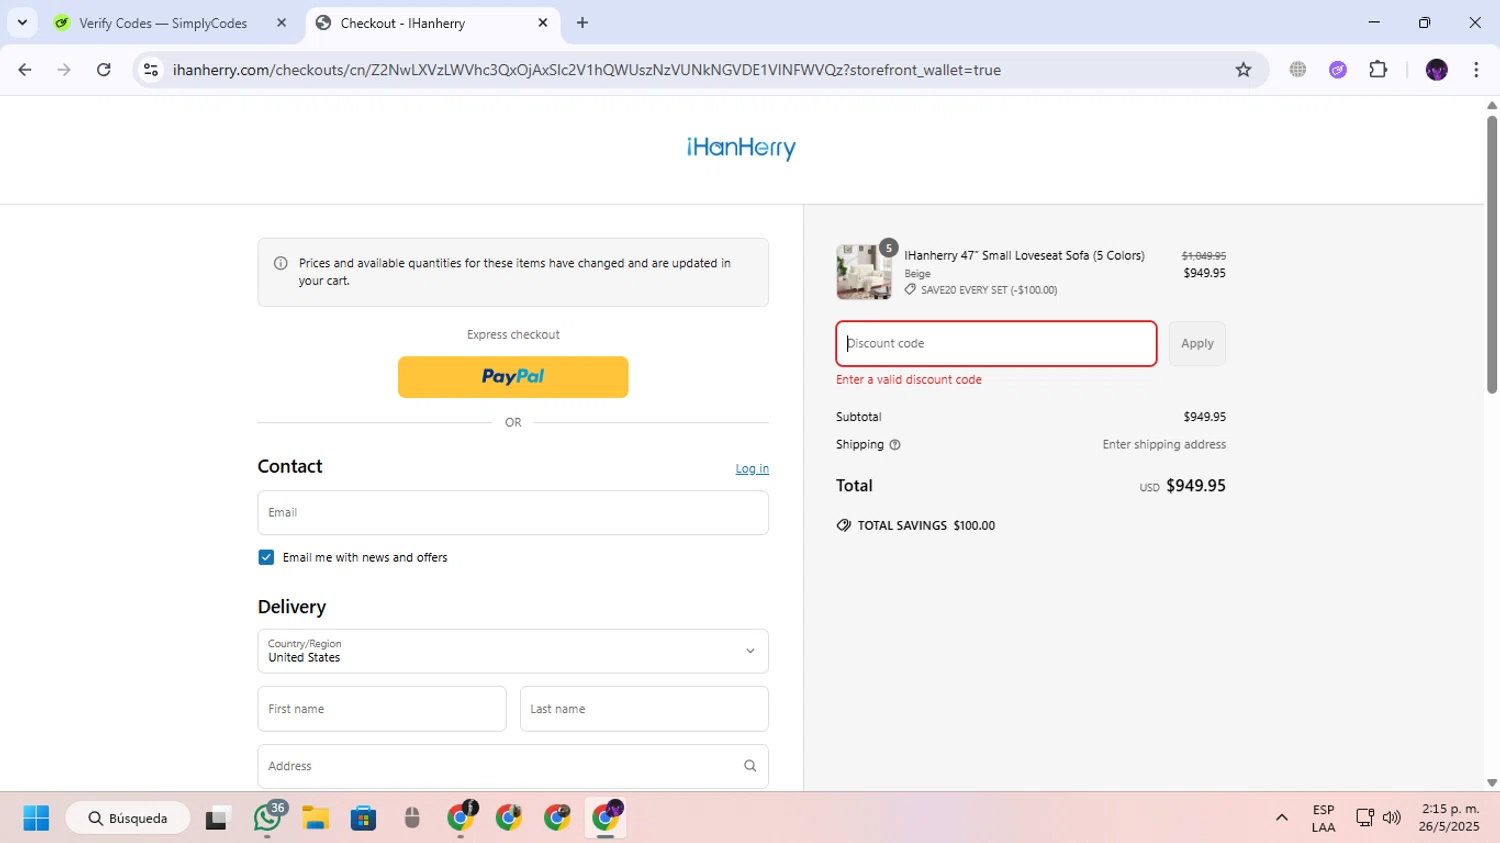Click the First name field

382,709
